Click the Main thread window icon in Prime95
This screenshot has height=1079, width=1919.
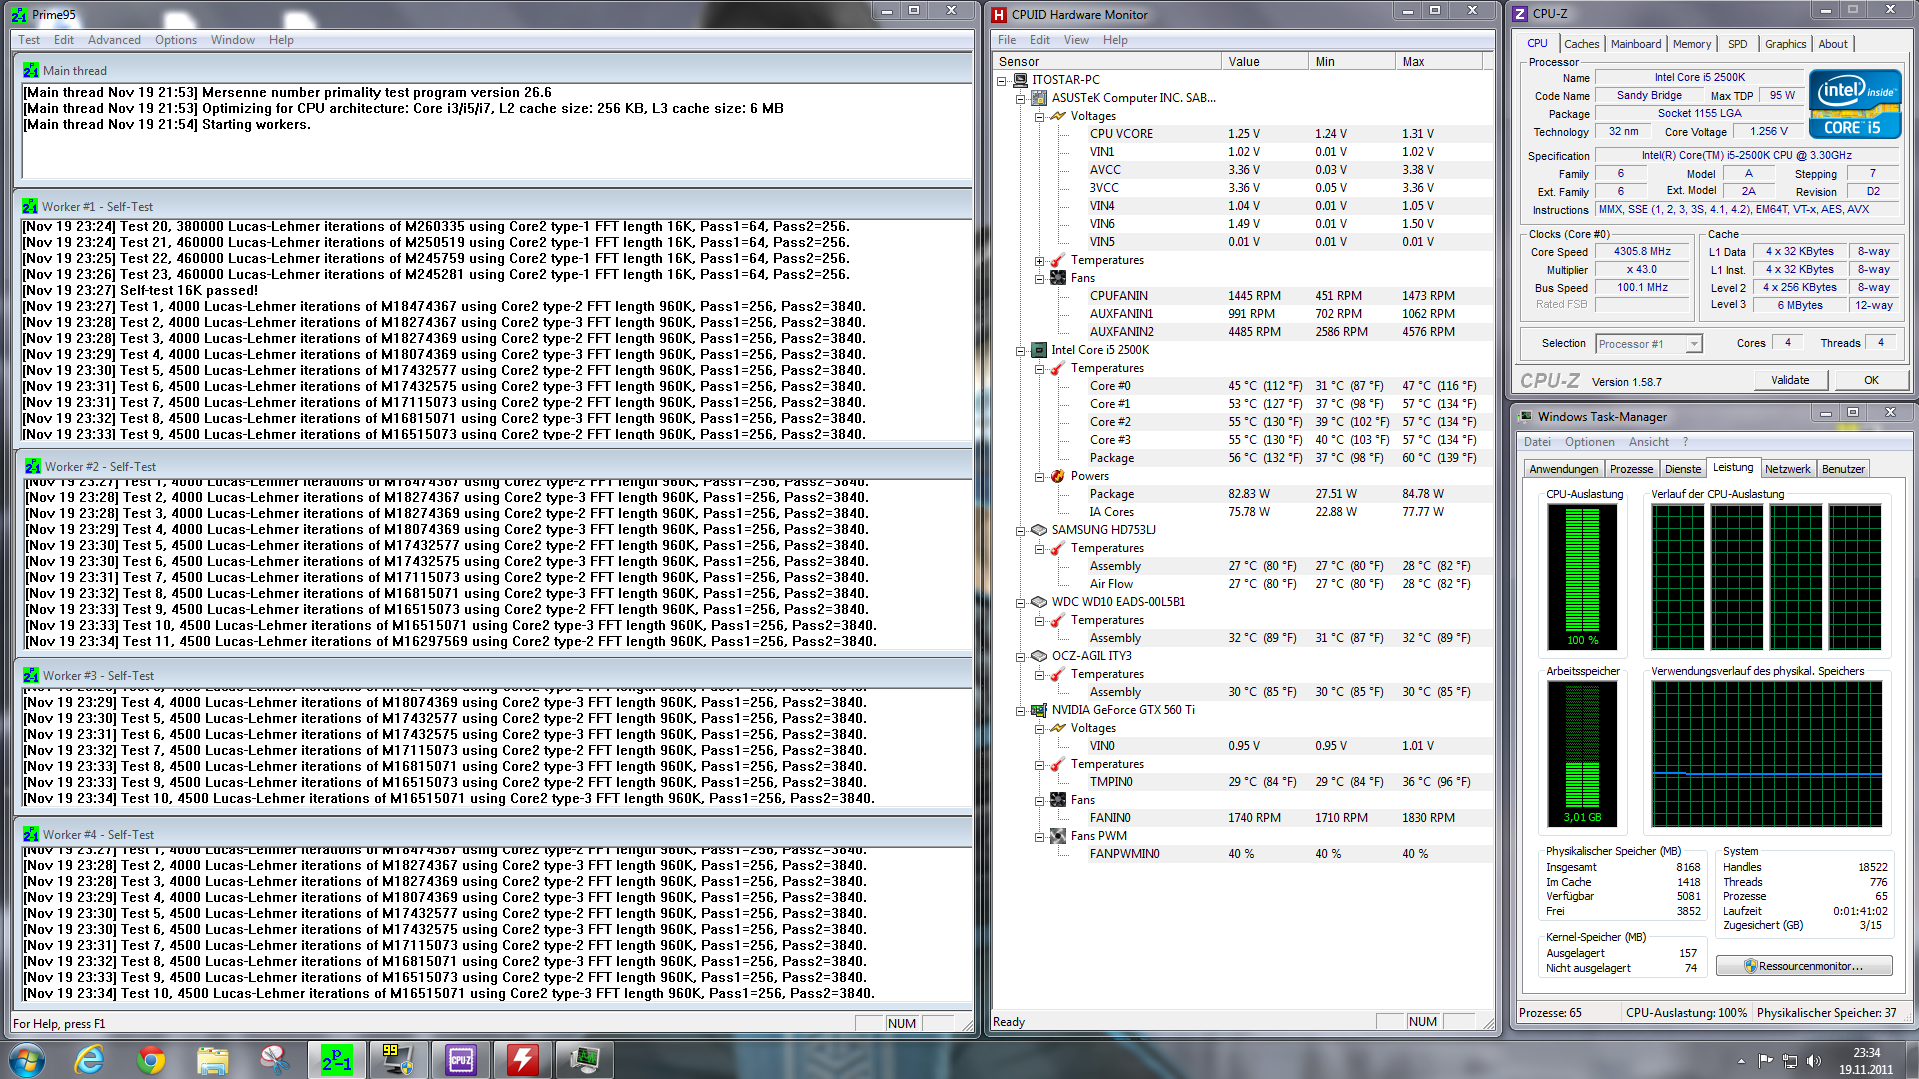(x=31, y=70)
